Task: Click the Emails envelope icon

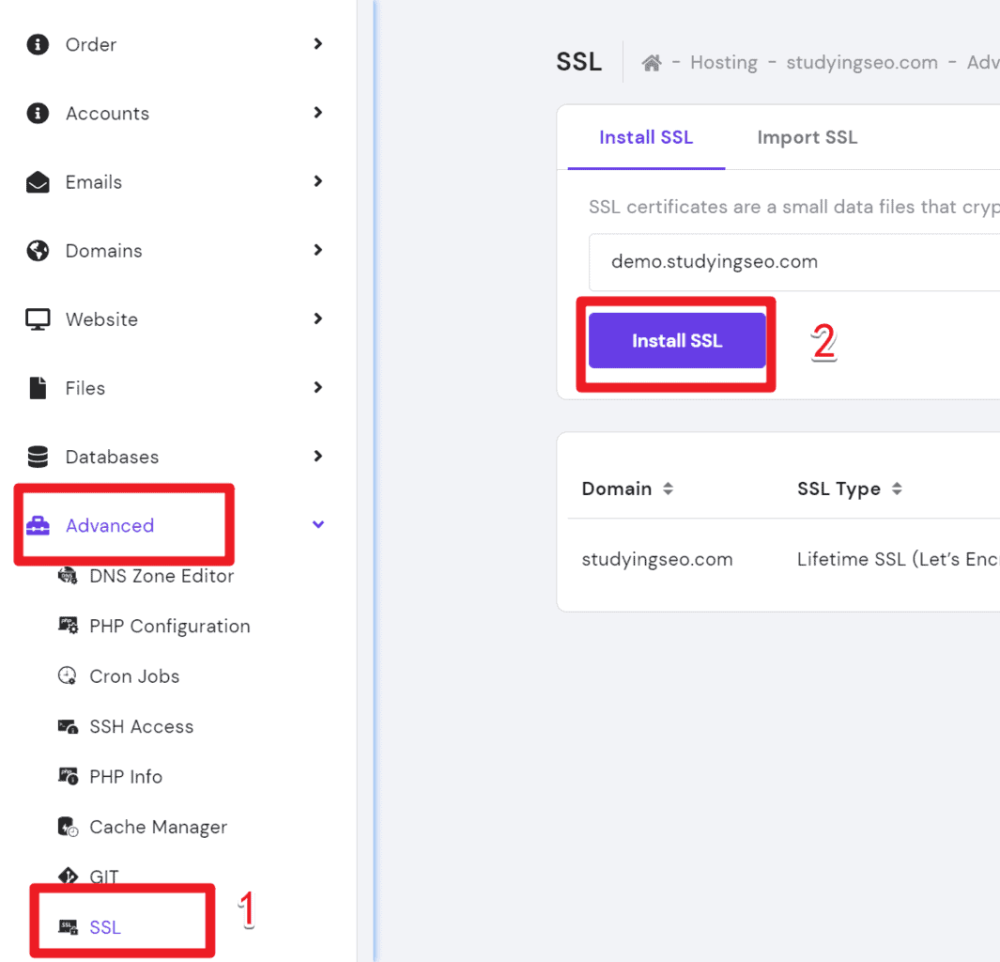Action: coord(38,182)
